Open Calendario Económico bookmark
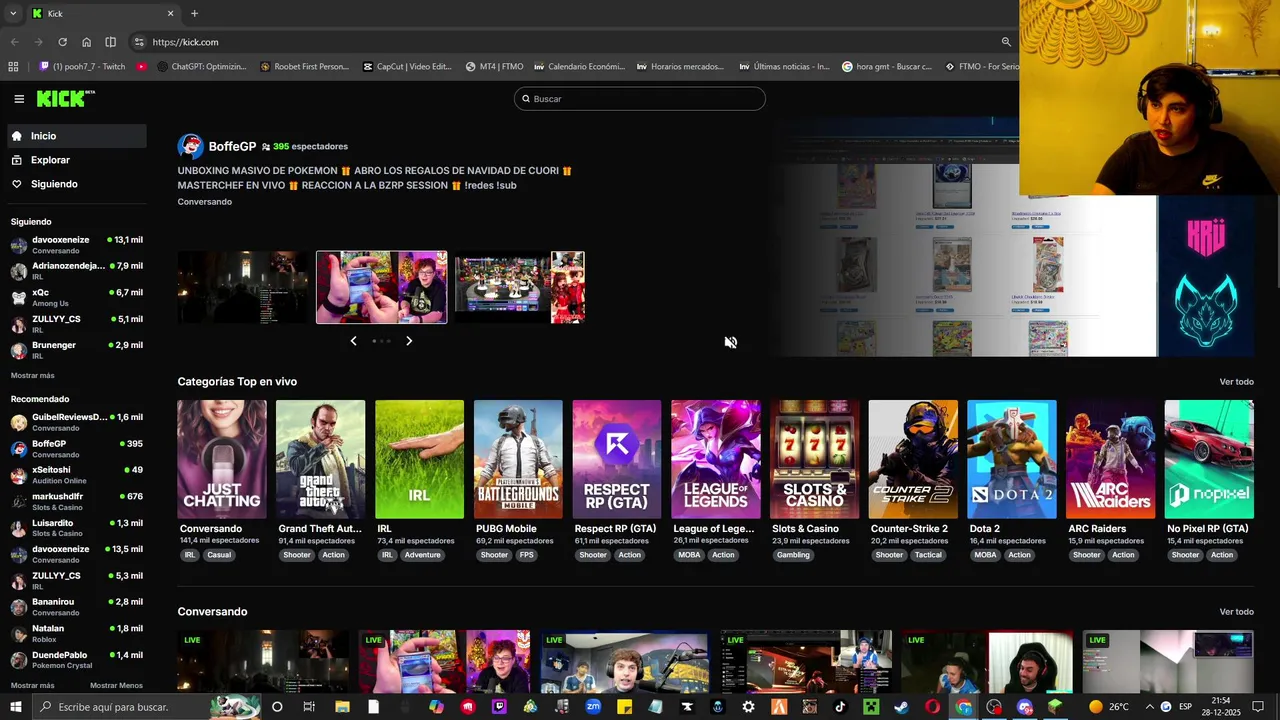 [x=579, y=67]
